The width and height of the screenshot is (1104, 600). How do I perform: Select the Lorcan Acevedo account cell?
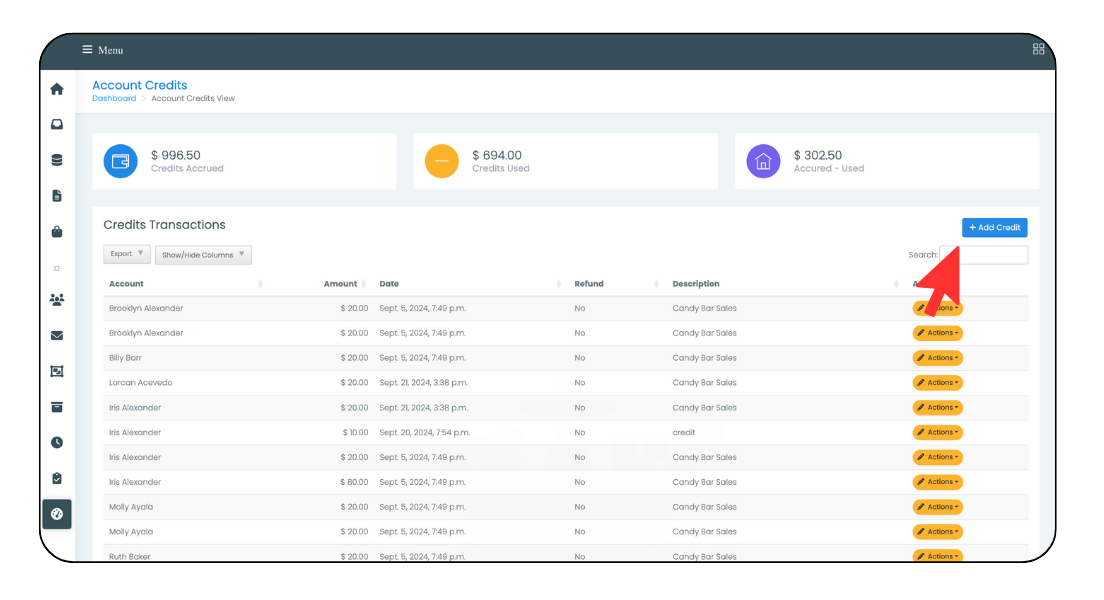(x=140, y=382)
